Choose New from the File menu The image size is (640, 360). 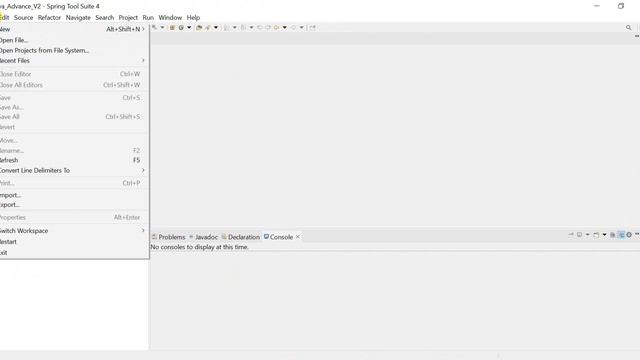click(x=73, y=29)
